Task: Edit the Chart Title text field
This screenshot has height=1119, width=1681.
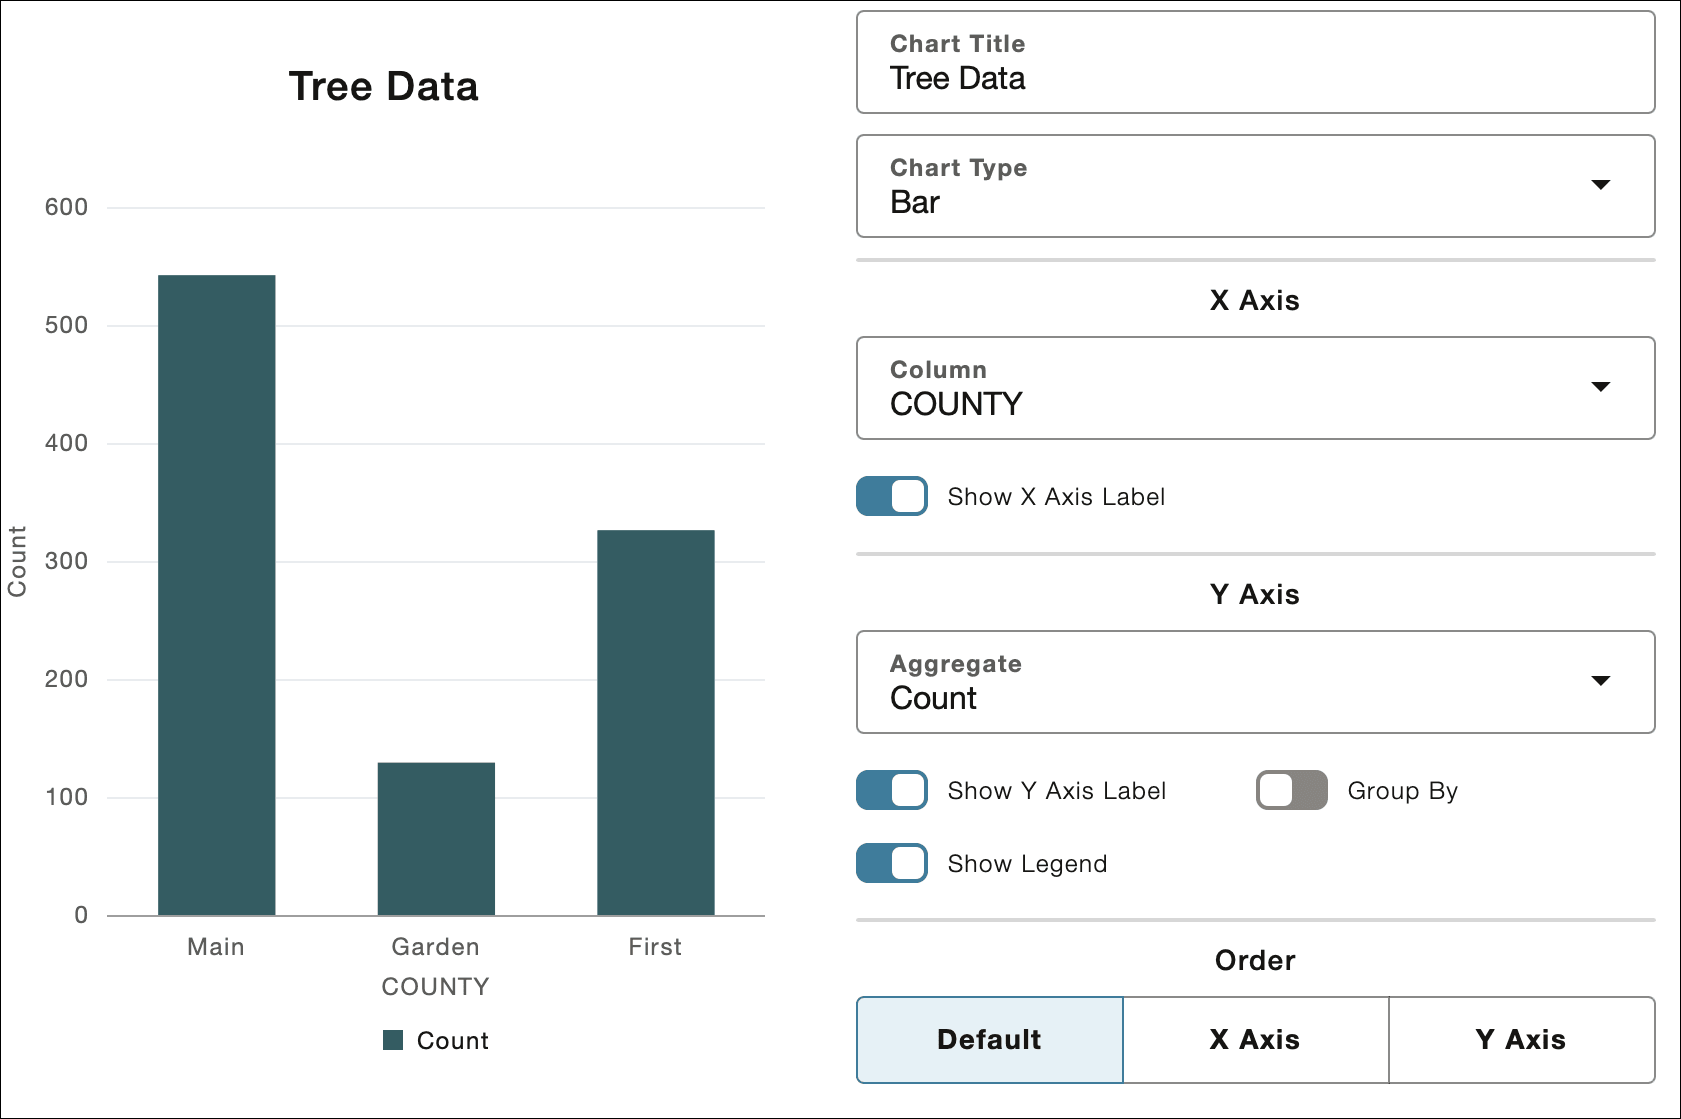Action: [x=1257, y=78]
